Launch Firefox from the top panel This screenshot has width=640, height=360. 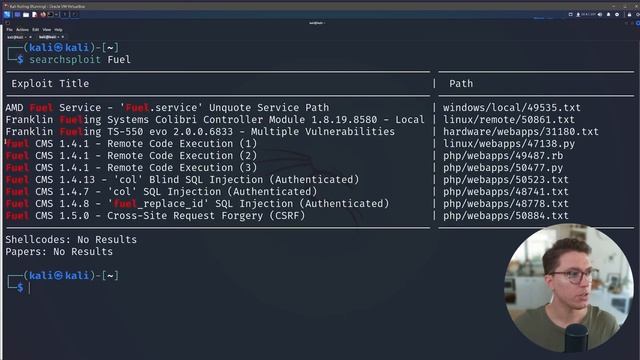(43, 14)
